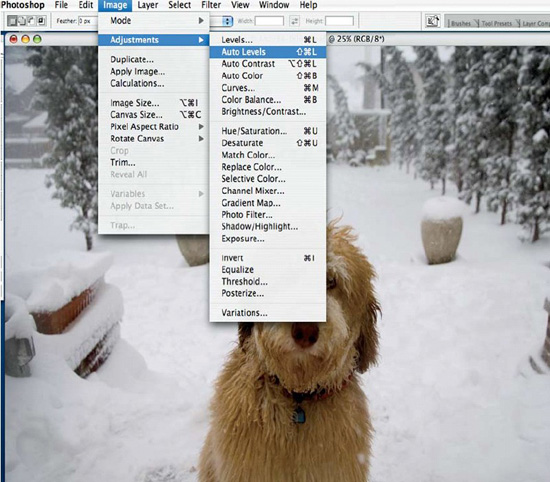Choose Auto Levels from Adjustments
The image size is (550, 482).
[268, 52]
